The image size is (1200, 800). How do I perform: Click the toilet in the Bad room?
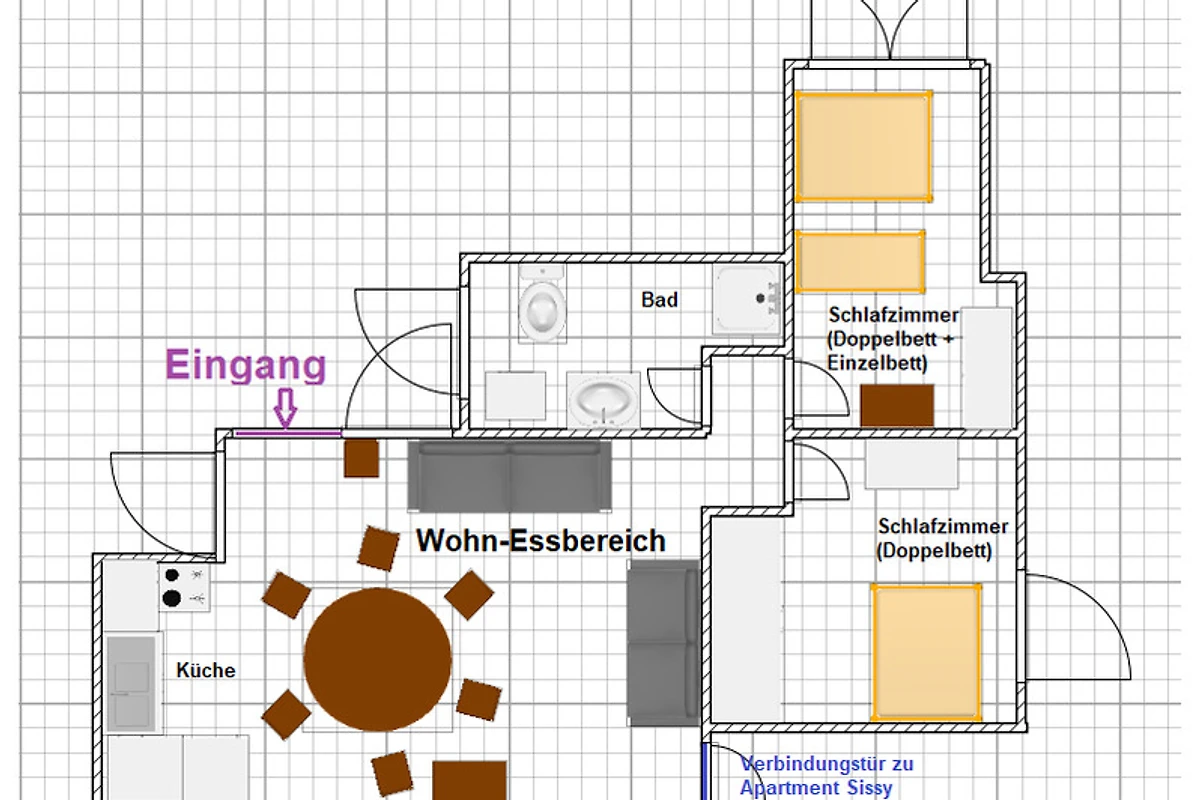(543, 305)
